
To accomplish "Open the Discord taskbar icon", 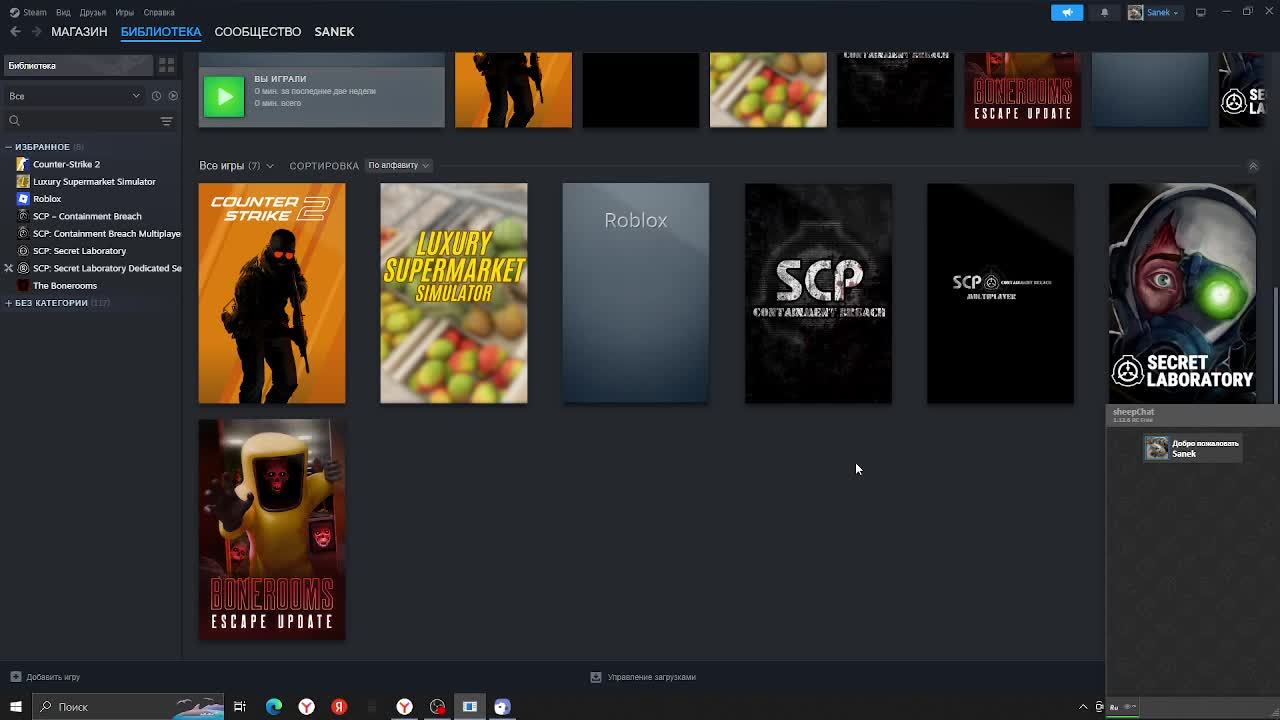I will click(502, 707).
